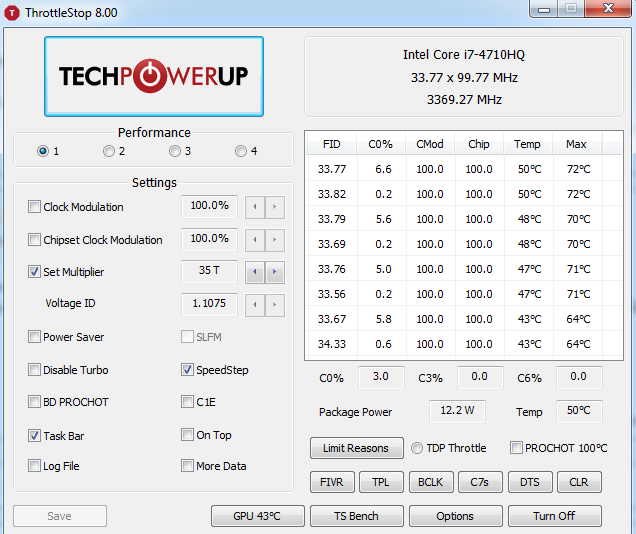The height and width of the screenshot is (534, 636).
Task: Click the C6% 0.0 value box
Action: click(579, 377)
